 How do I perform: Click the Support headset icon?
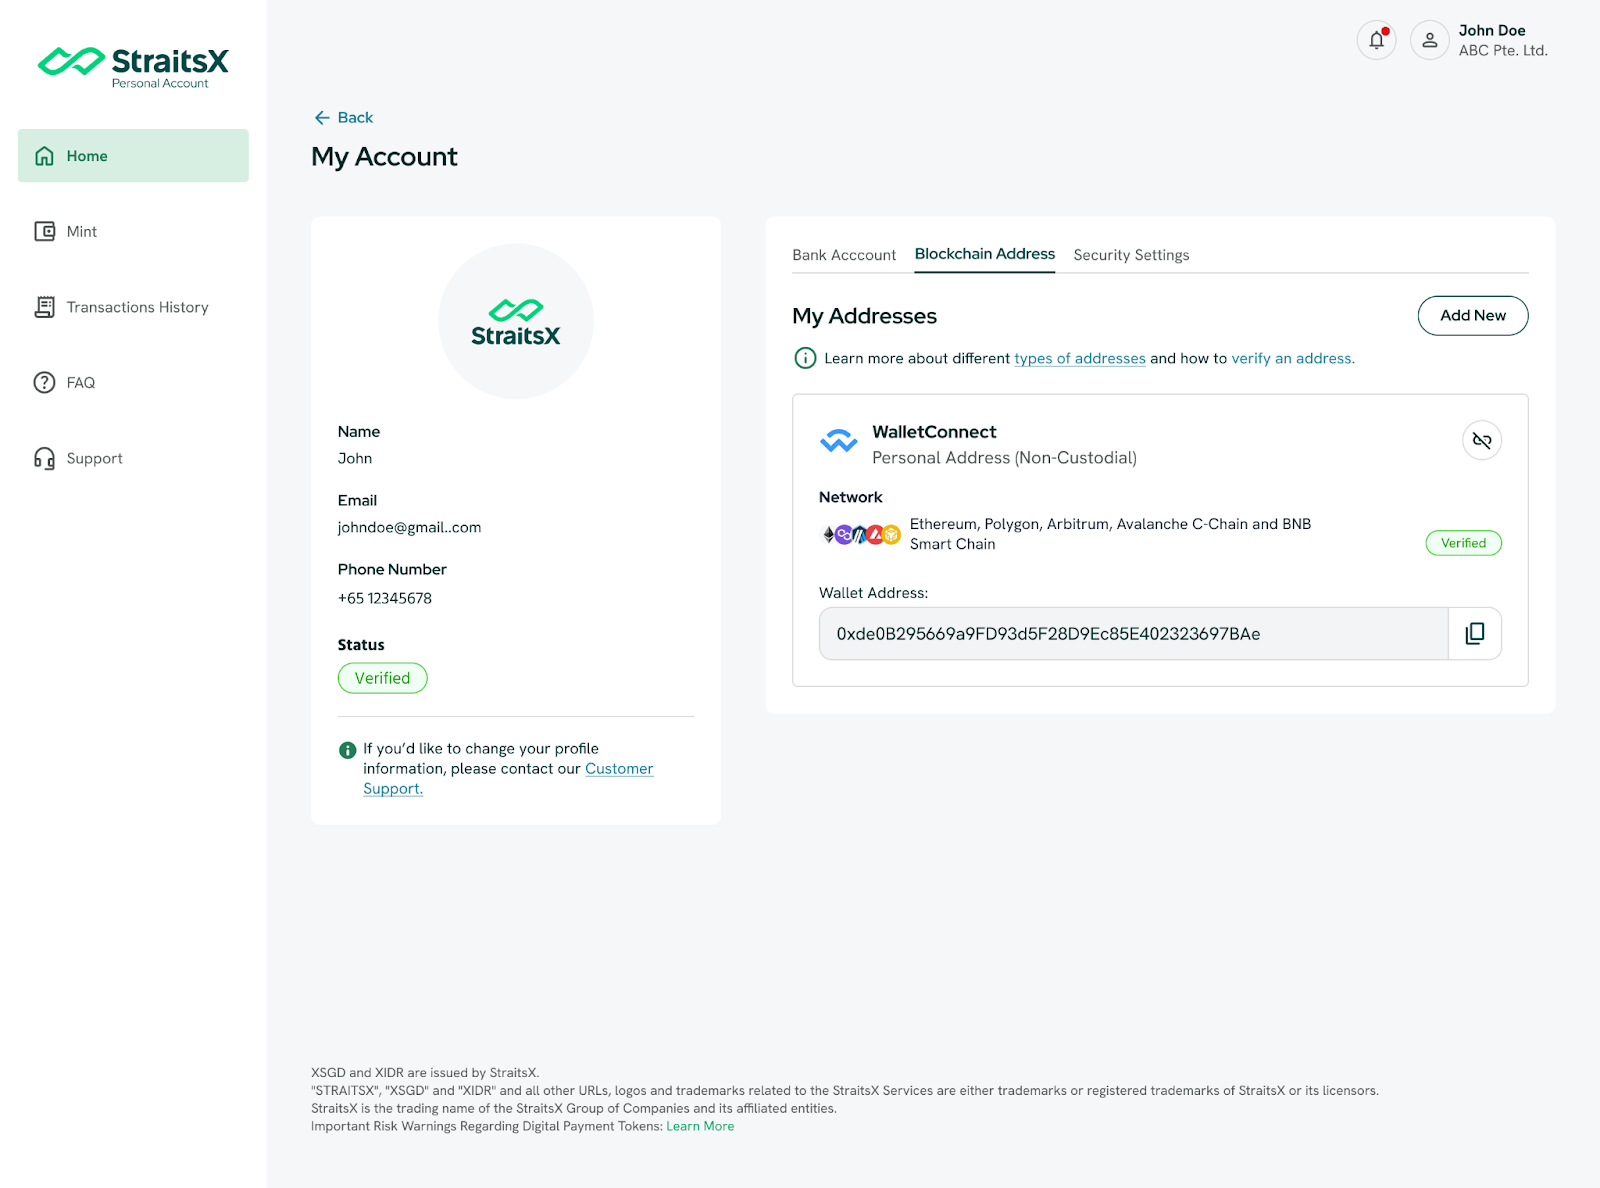pyautogui.click(x=44, y=458)
